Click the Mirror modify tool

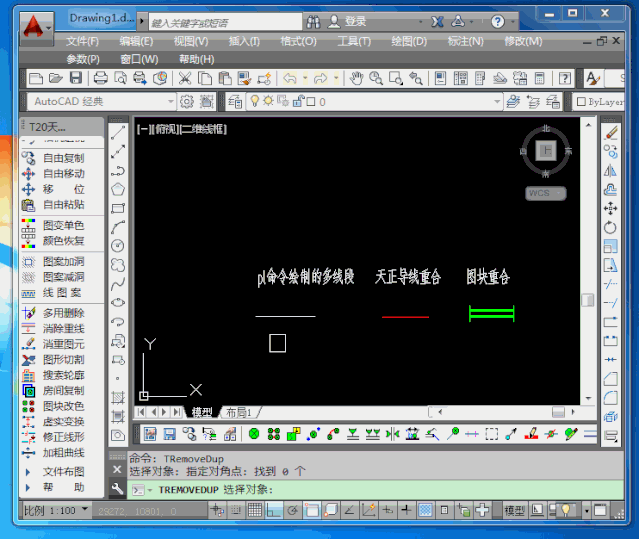click(x=610, y=171)
